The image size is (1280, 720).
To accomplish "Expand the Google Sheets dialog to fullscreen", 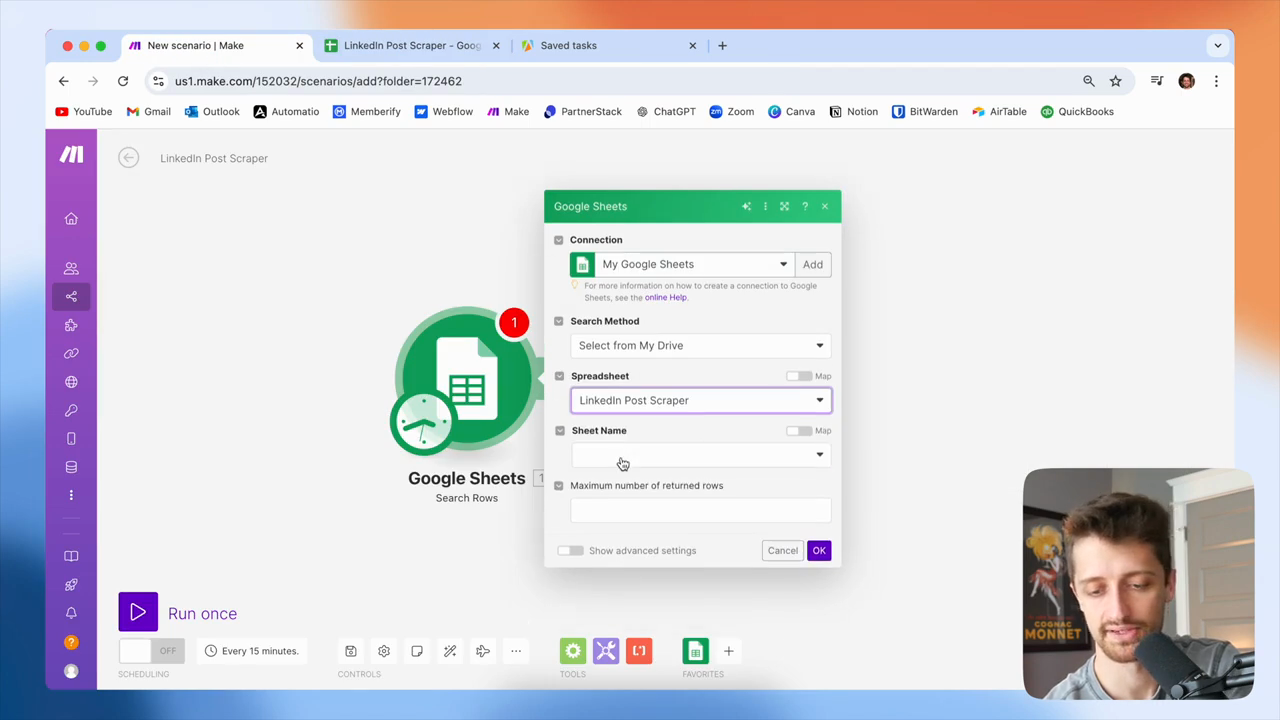I will pyautogui.click(x=785, y=206).
